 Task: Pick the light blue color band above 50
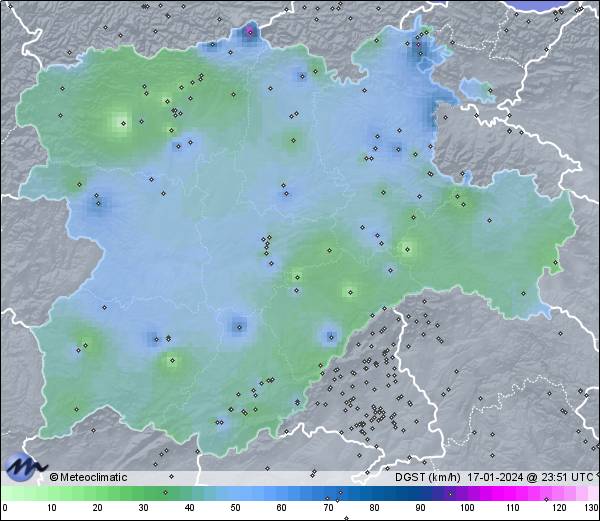click(x=235, y=493)
